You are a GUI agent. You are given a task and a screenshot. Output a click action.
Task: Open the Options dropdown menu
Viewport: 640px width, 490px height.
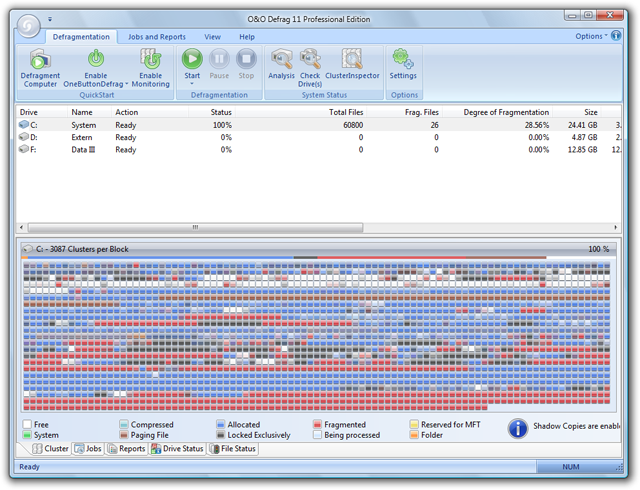[591, 36]
